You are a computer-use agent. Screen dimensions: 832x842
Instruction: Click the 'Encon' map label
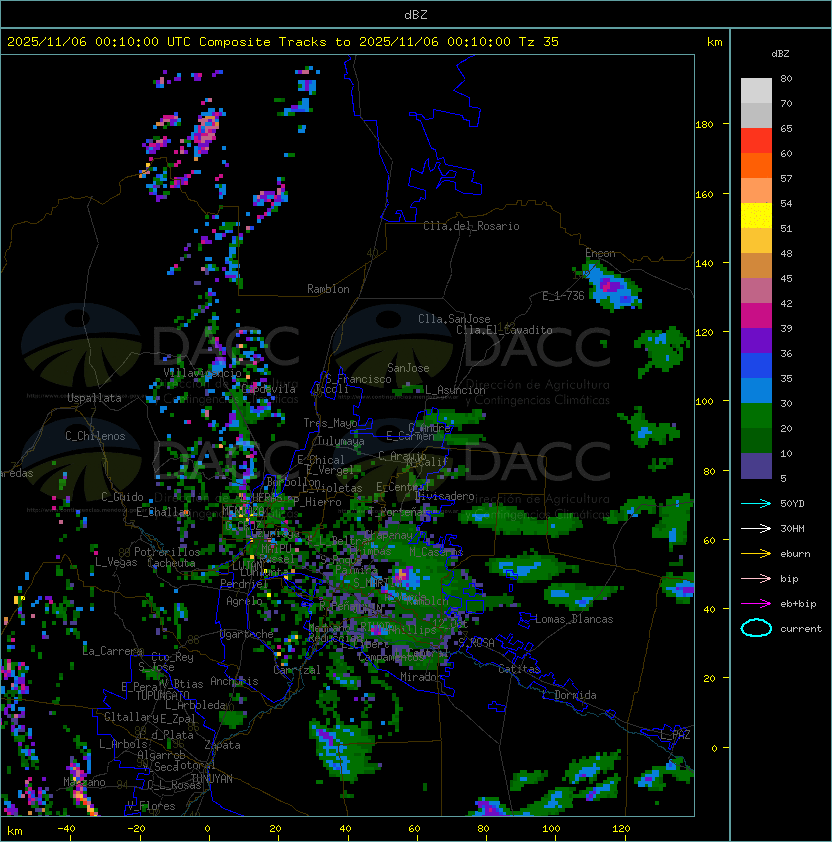pyautogui.click(x=600, y=253)
